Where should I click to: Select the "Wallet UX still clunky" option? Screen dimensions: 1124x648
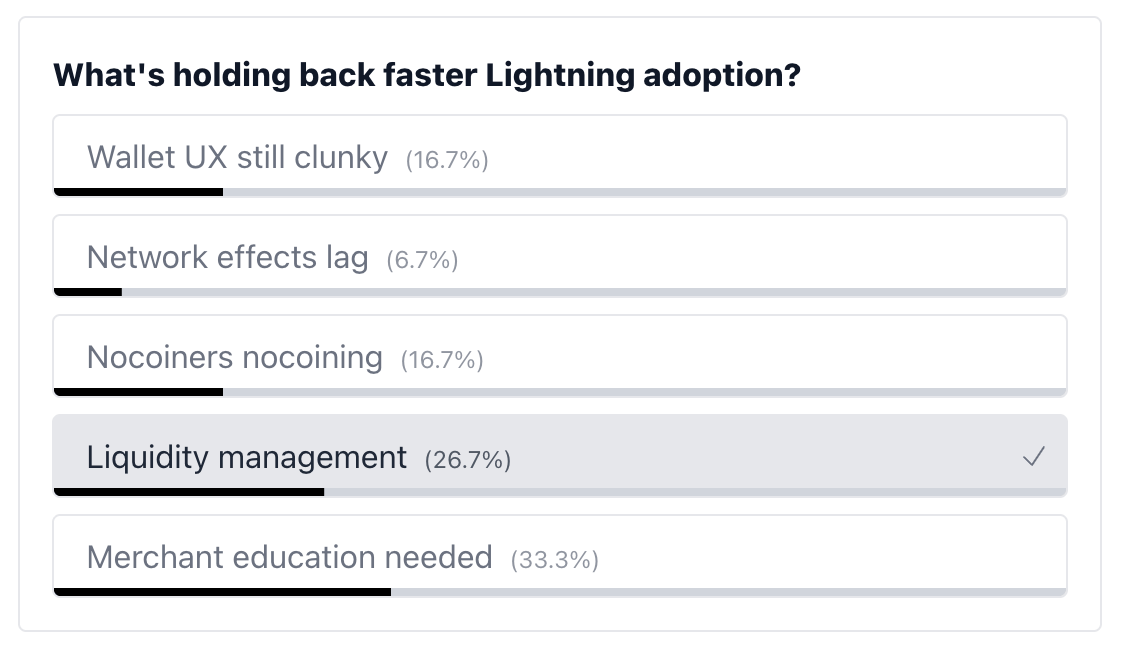pyautogui.click(x=237, y=157)
